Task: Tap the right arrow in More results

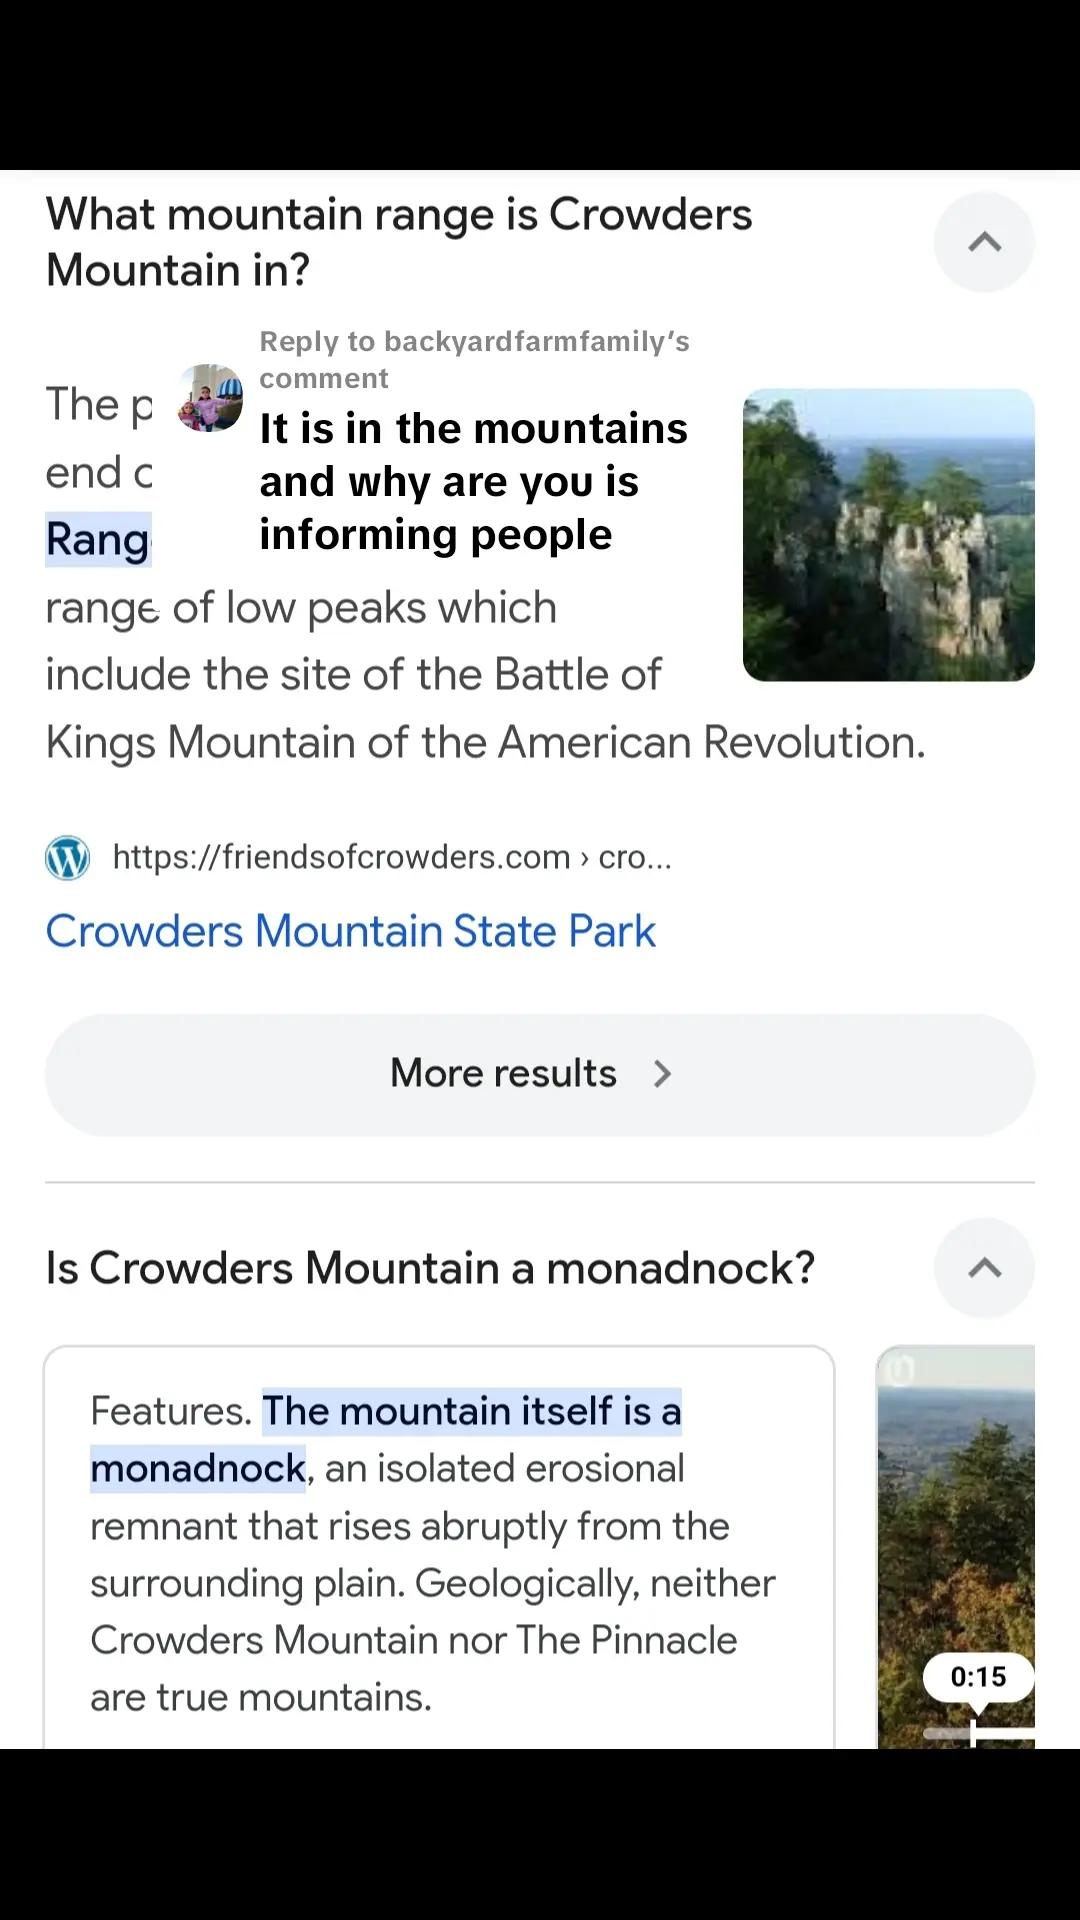Action: point(662,1074)
